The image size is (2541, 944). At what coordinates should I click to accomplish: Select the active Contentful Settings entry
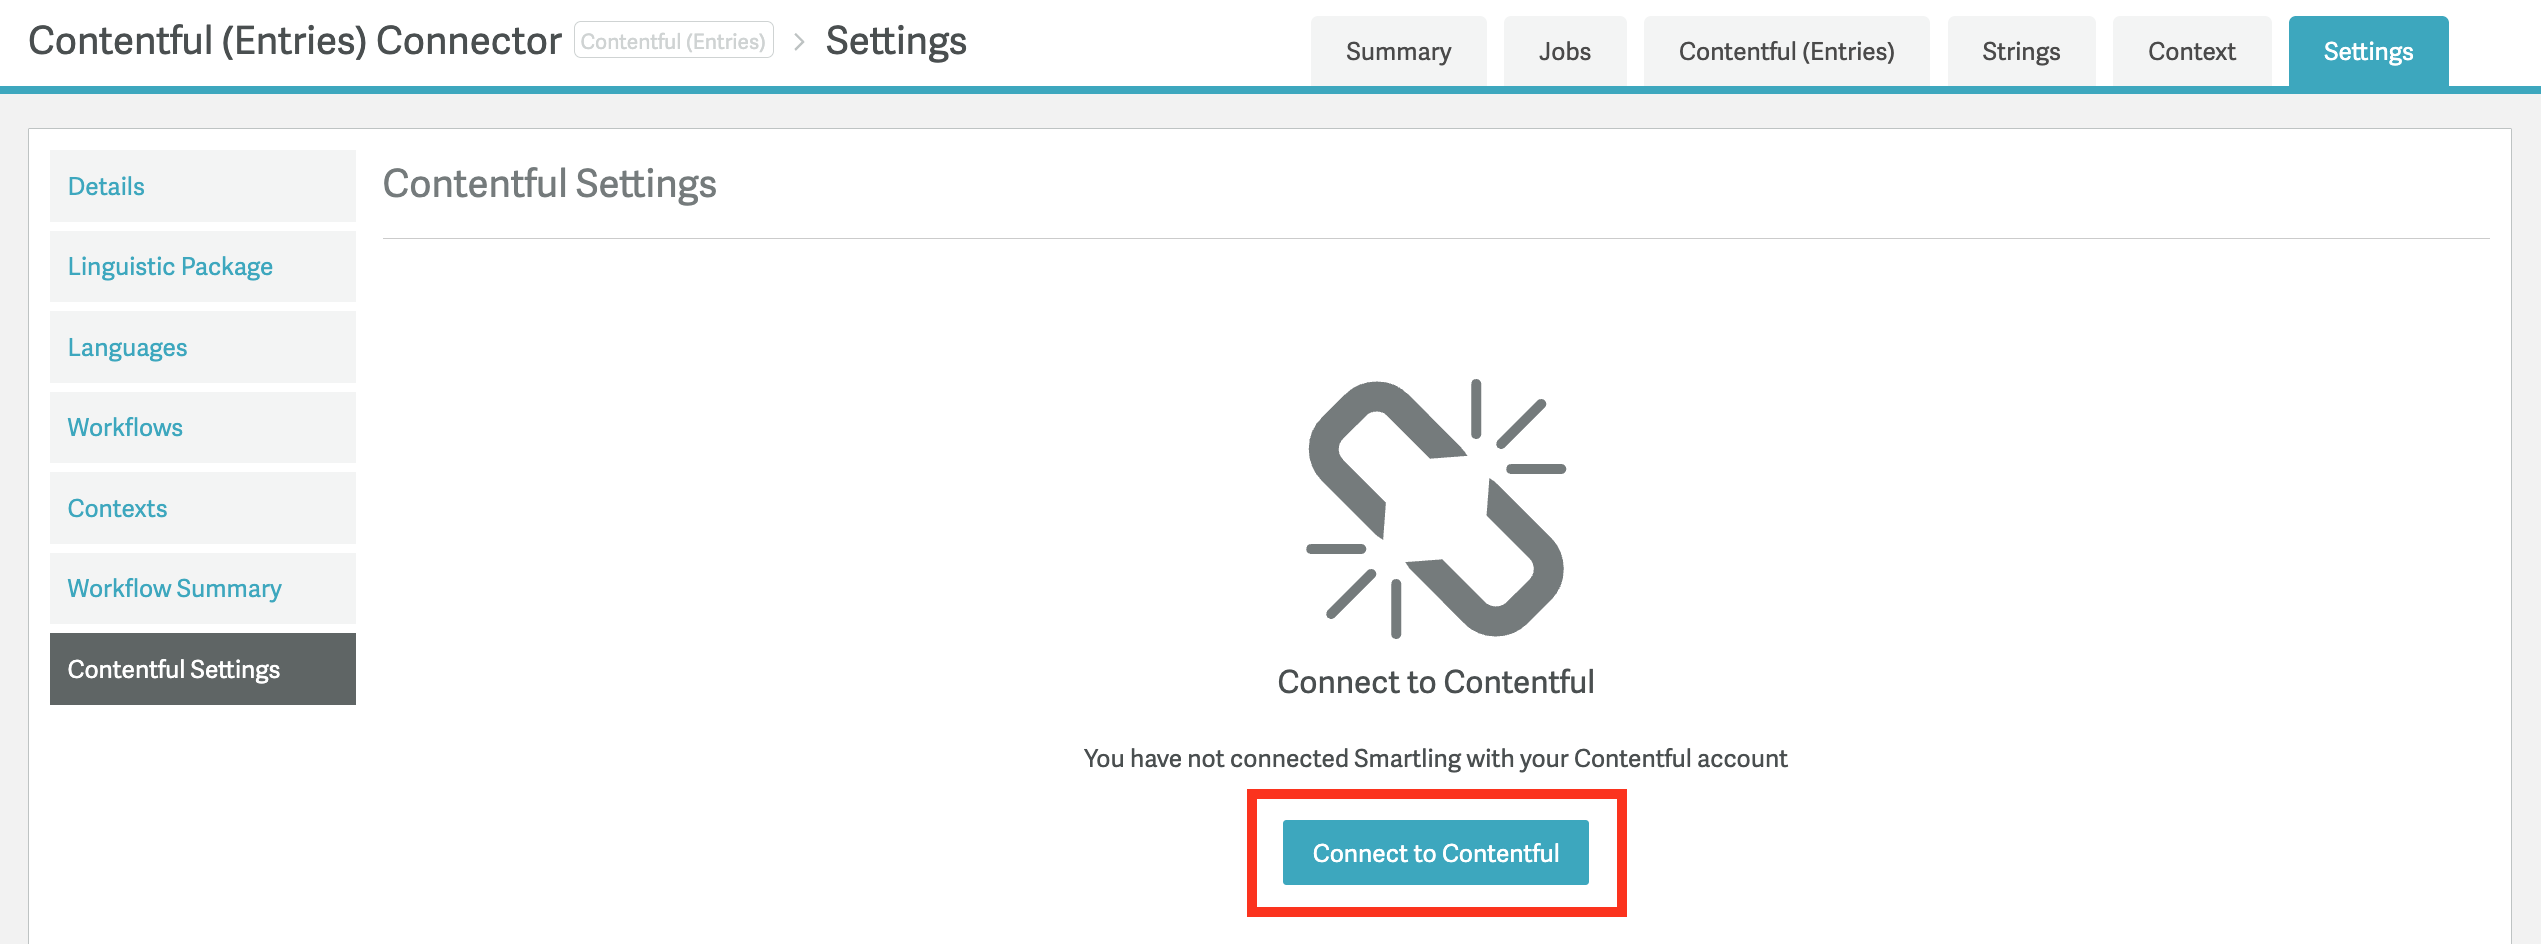pyautogui.click(x=174, y=668)
